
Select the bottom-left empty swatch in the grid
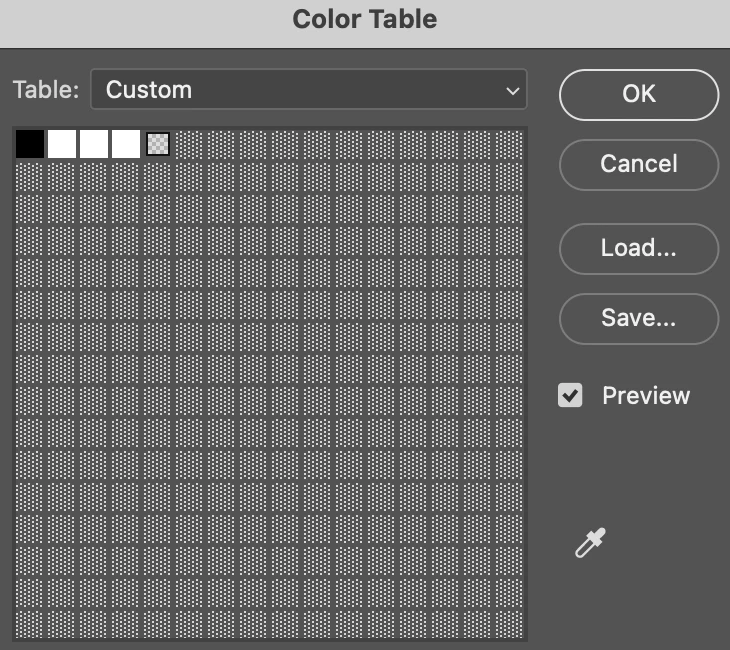[x=30, y=624]
